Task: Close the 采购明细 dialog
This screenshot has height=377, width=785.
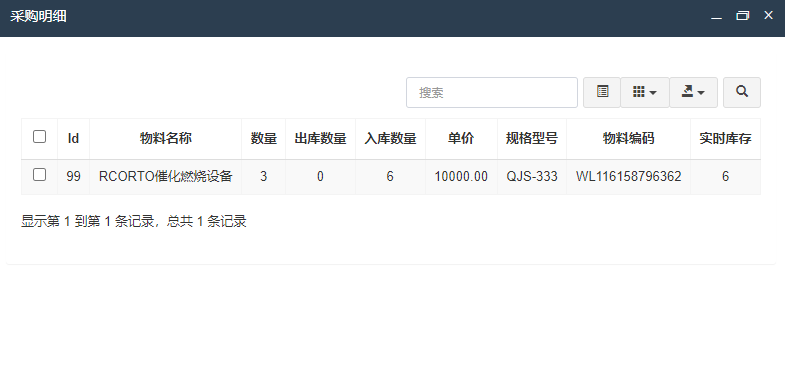Action: pyautogui.click(x=768, y=16)
